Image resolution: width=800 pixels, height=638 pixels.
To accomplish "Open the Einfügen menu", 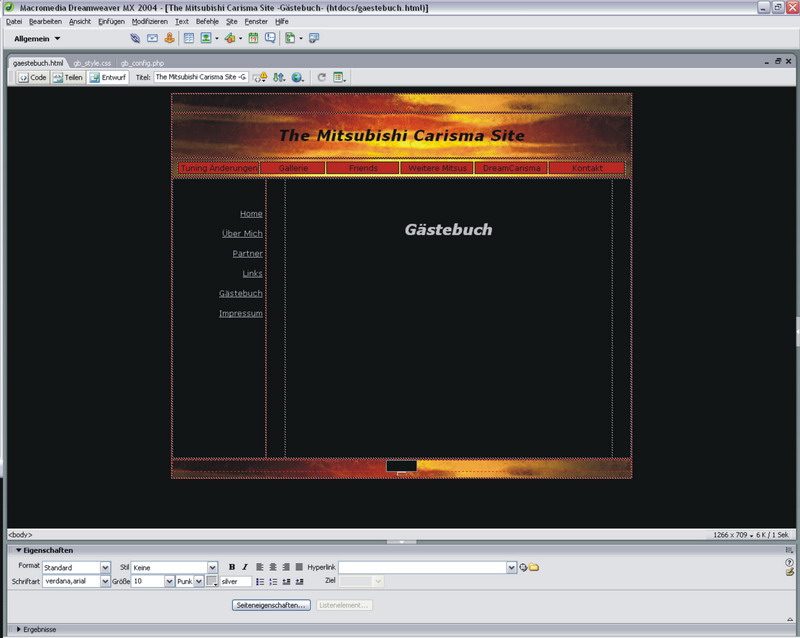I will click(x=111, y=21).
